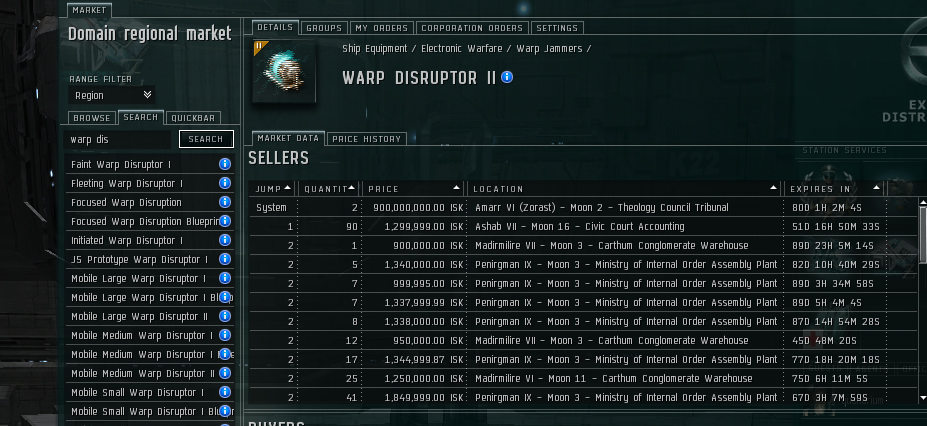Focus the 'warp dis' search field
The image size is (927, 426).
(121, 139)
